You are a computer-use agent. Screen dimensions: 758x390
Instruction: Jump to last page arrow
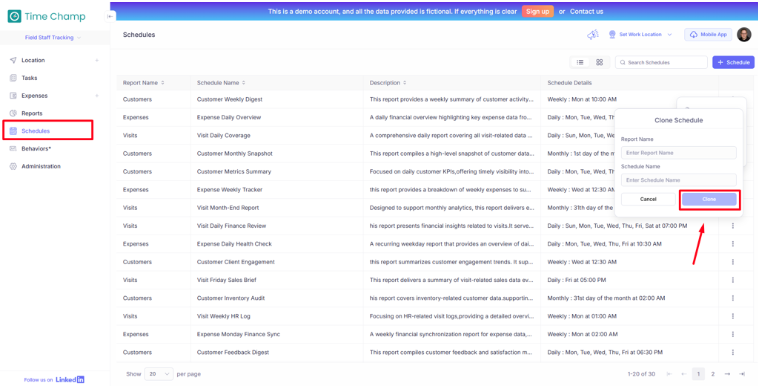742,374
